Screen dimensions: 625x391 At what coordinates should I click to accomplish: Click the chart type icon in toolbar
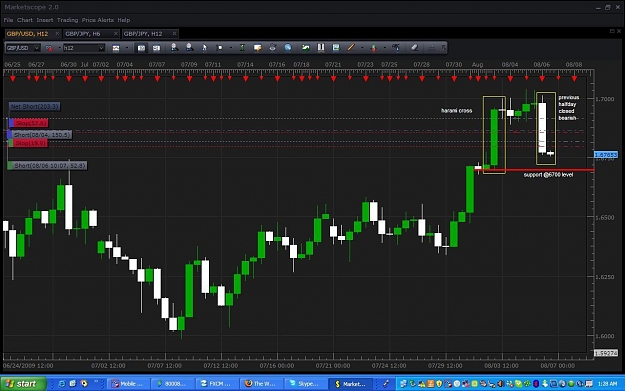point(116,48)
